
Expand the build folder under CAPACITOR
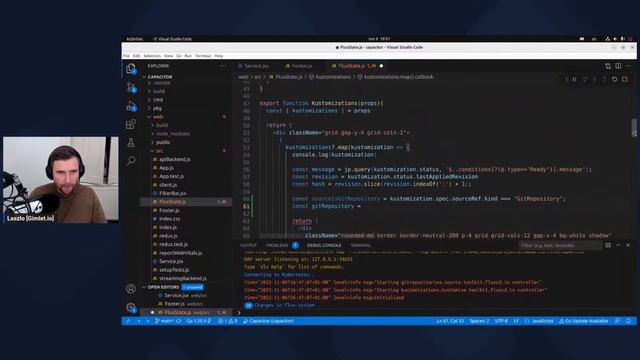tap(159, 91)
